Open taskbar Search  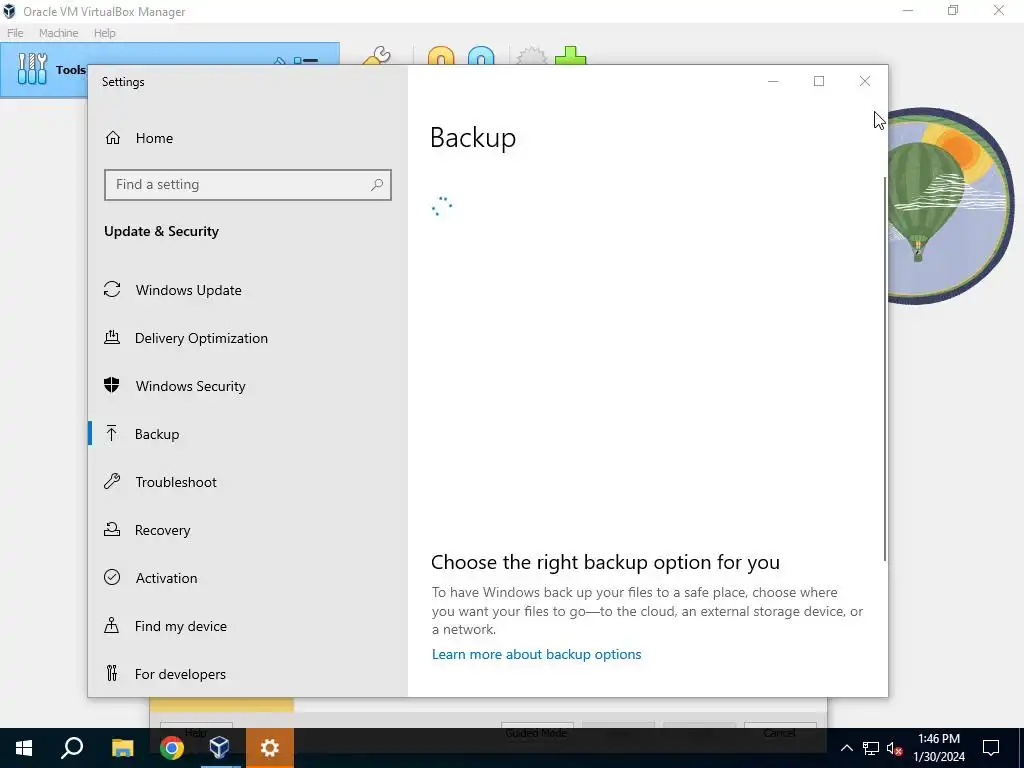coord(72,748)
